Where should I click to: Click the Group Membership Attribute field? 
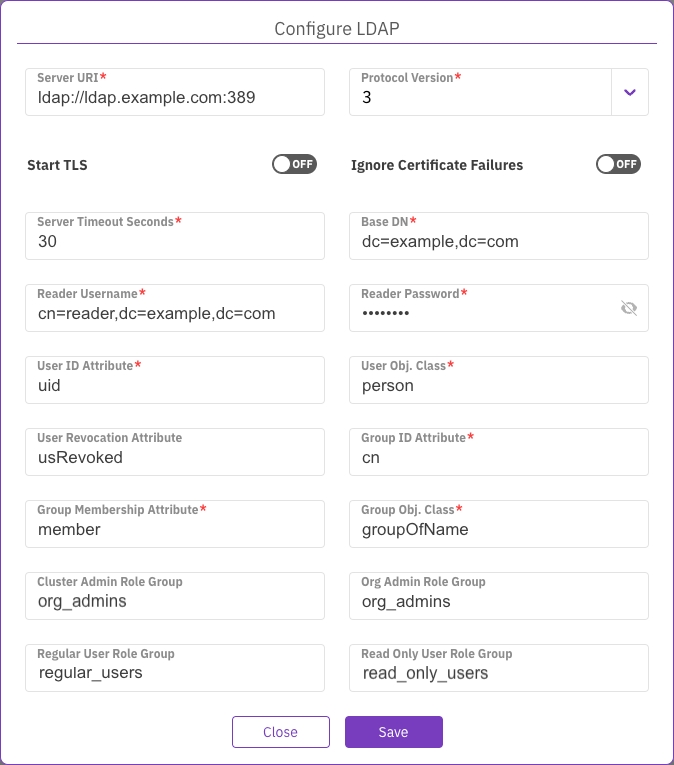(x=175, y=530)
